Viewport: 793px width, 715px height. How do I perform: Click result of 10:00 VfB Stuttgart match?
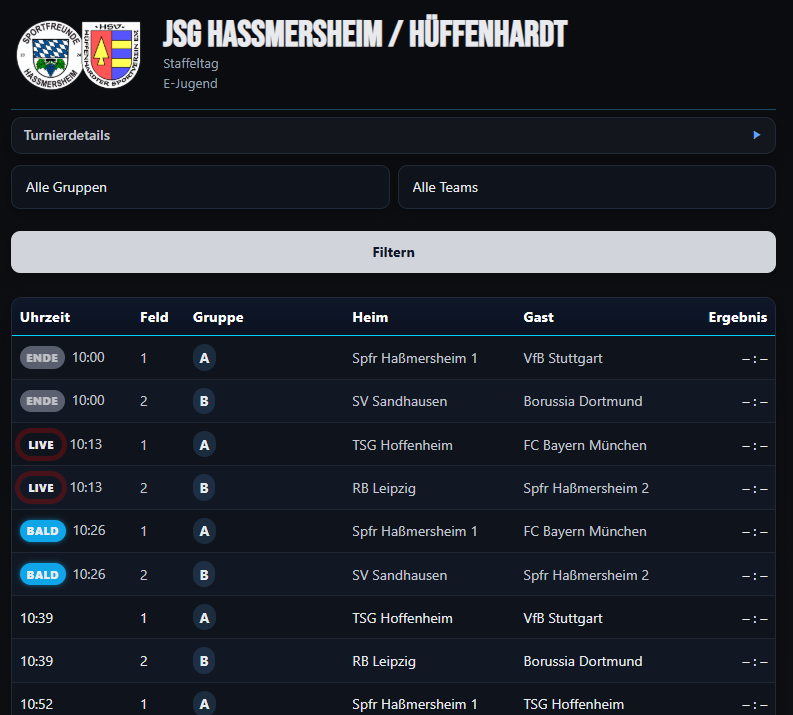tap(755, 359)
